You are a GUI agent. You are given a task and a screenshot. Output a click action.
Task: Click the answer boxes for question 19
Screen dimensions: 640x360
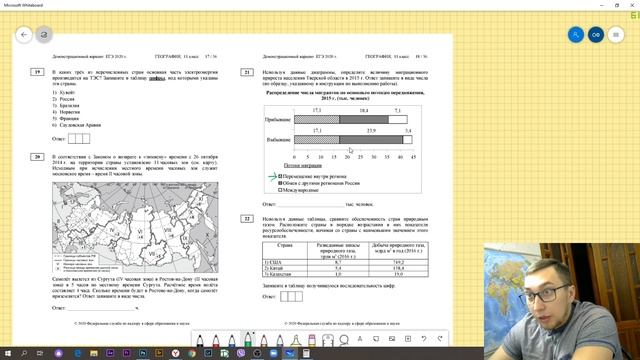[79, 139]
